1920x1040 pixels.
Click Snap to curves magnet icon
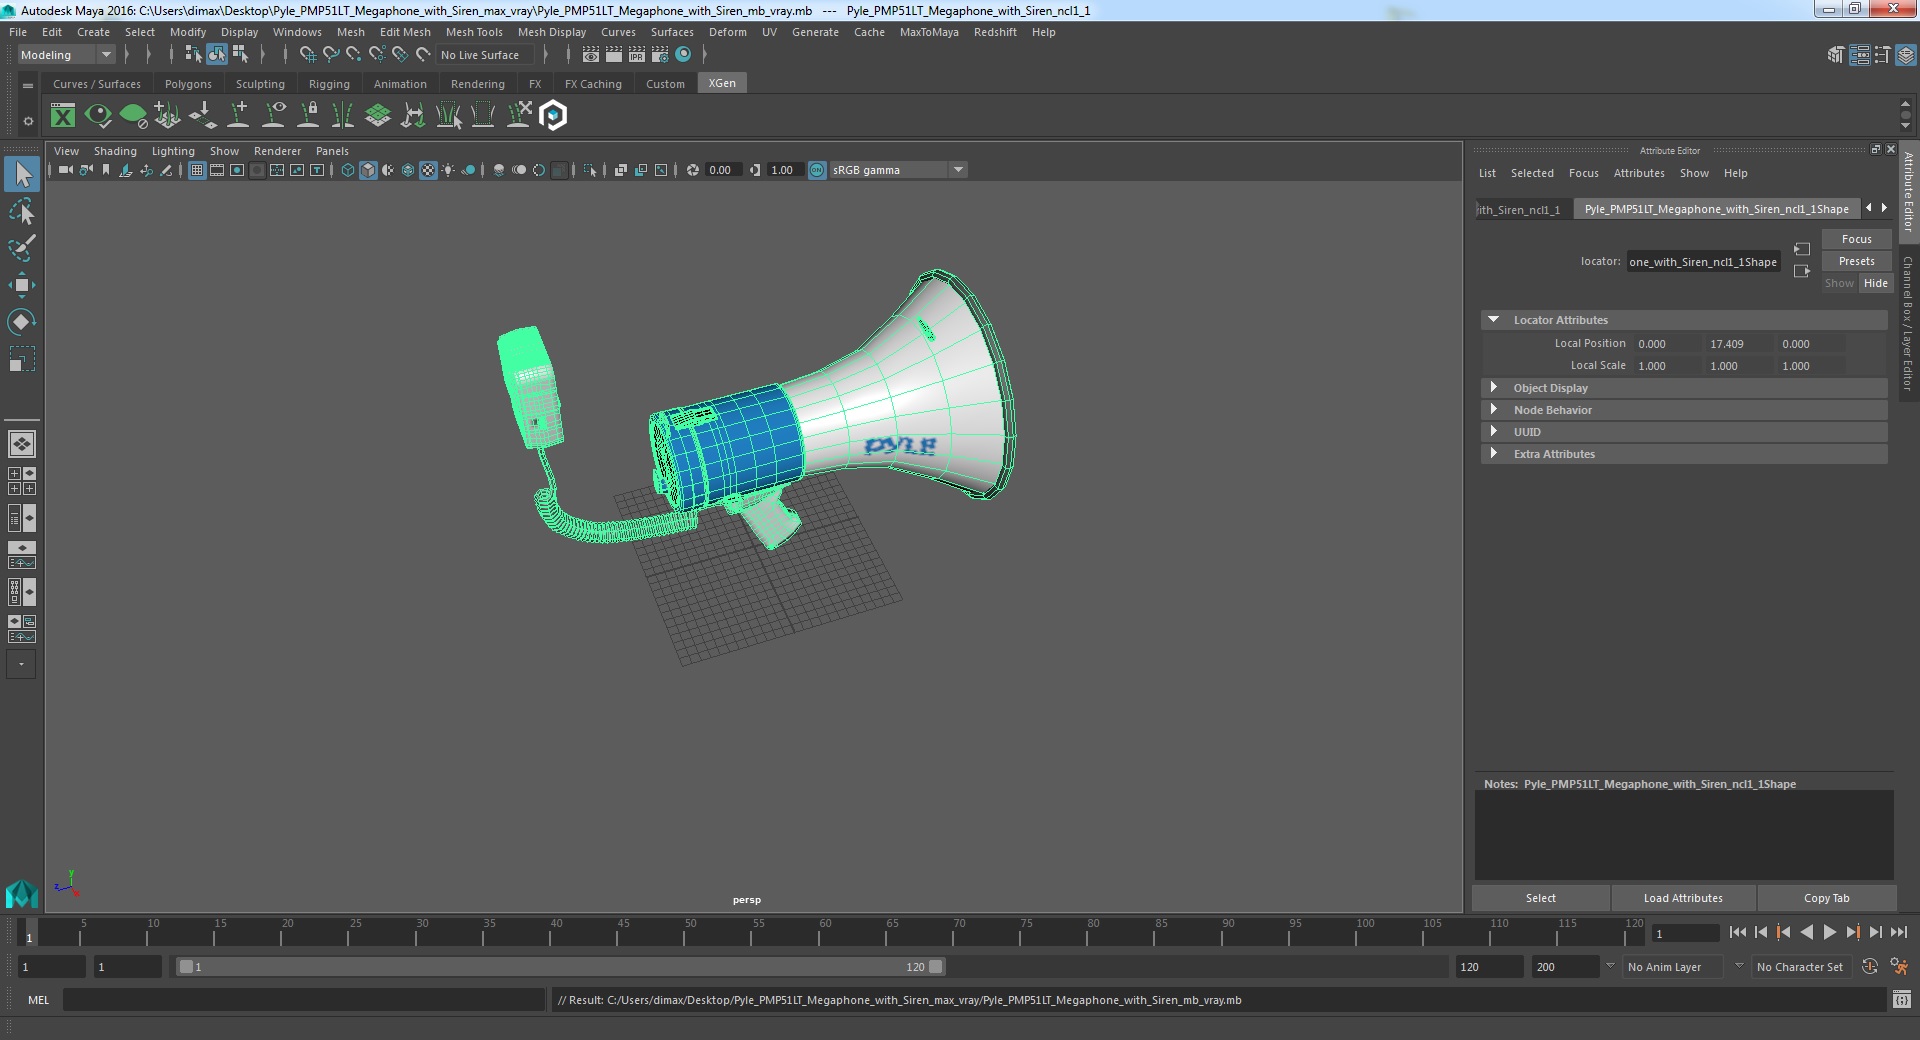[331, 55]
